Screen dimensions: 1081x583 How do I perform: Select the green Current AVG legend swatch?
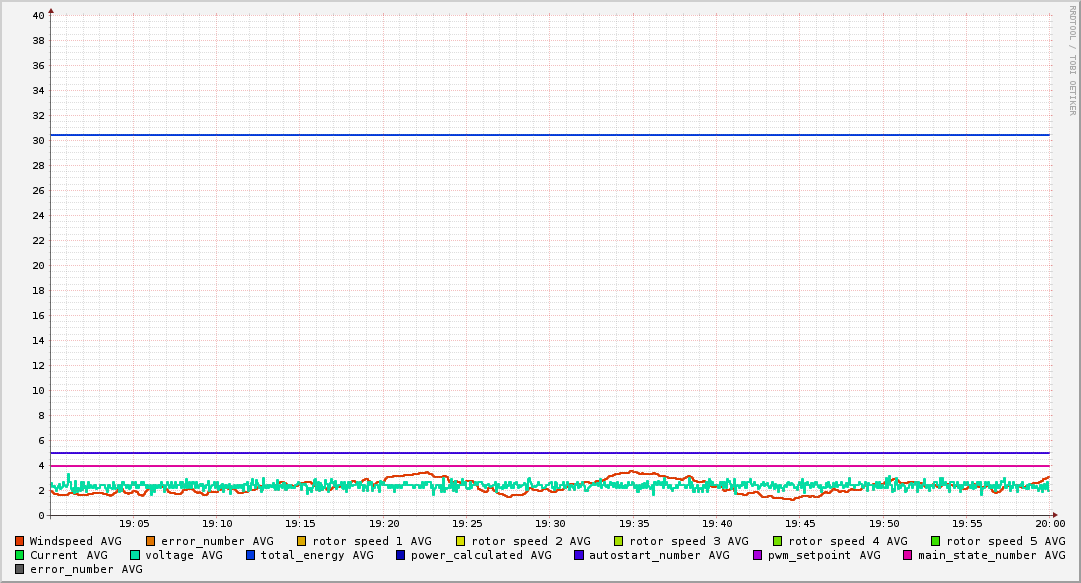20,555
